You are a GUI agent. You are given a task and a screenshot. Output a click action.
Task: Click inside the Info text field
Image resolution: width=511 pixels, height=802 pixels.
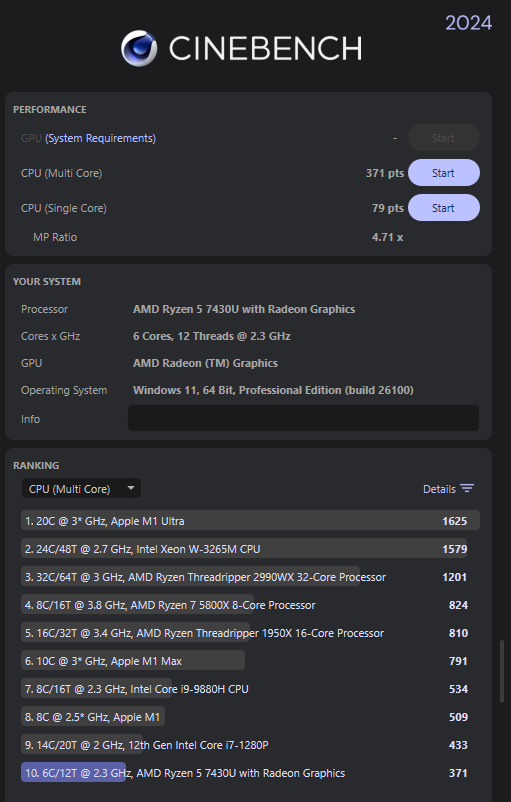[303, 418]
